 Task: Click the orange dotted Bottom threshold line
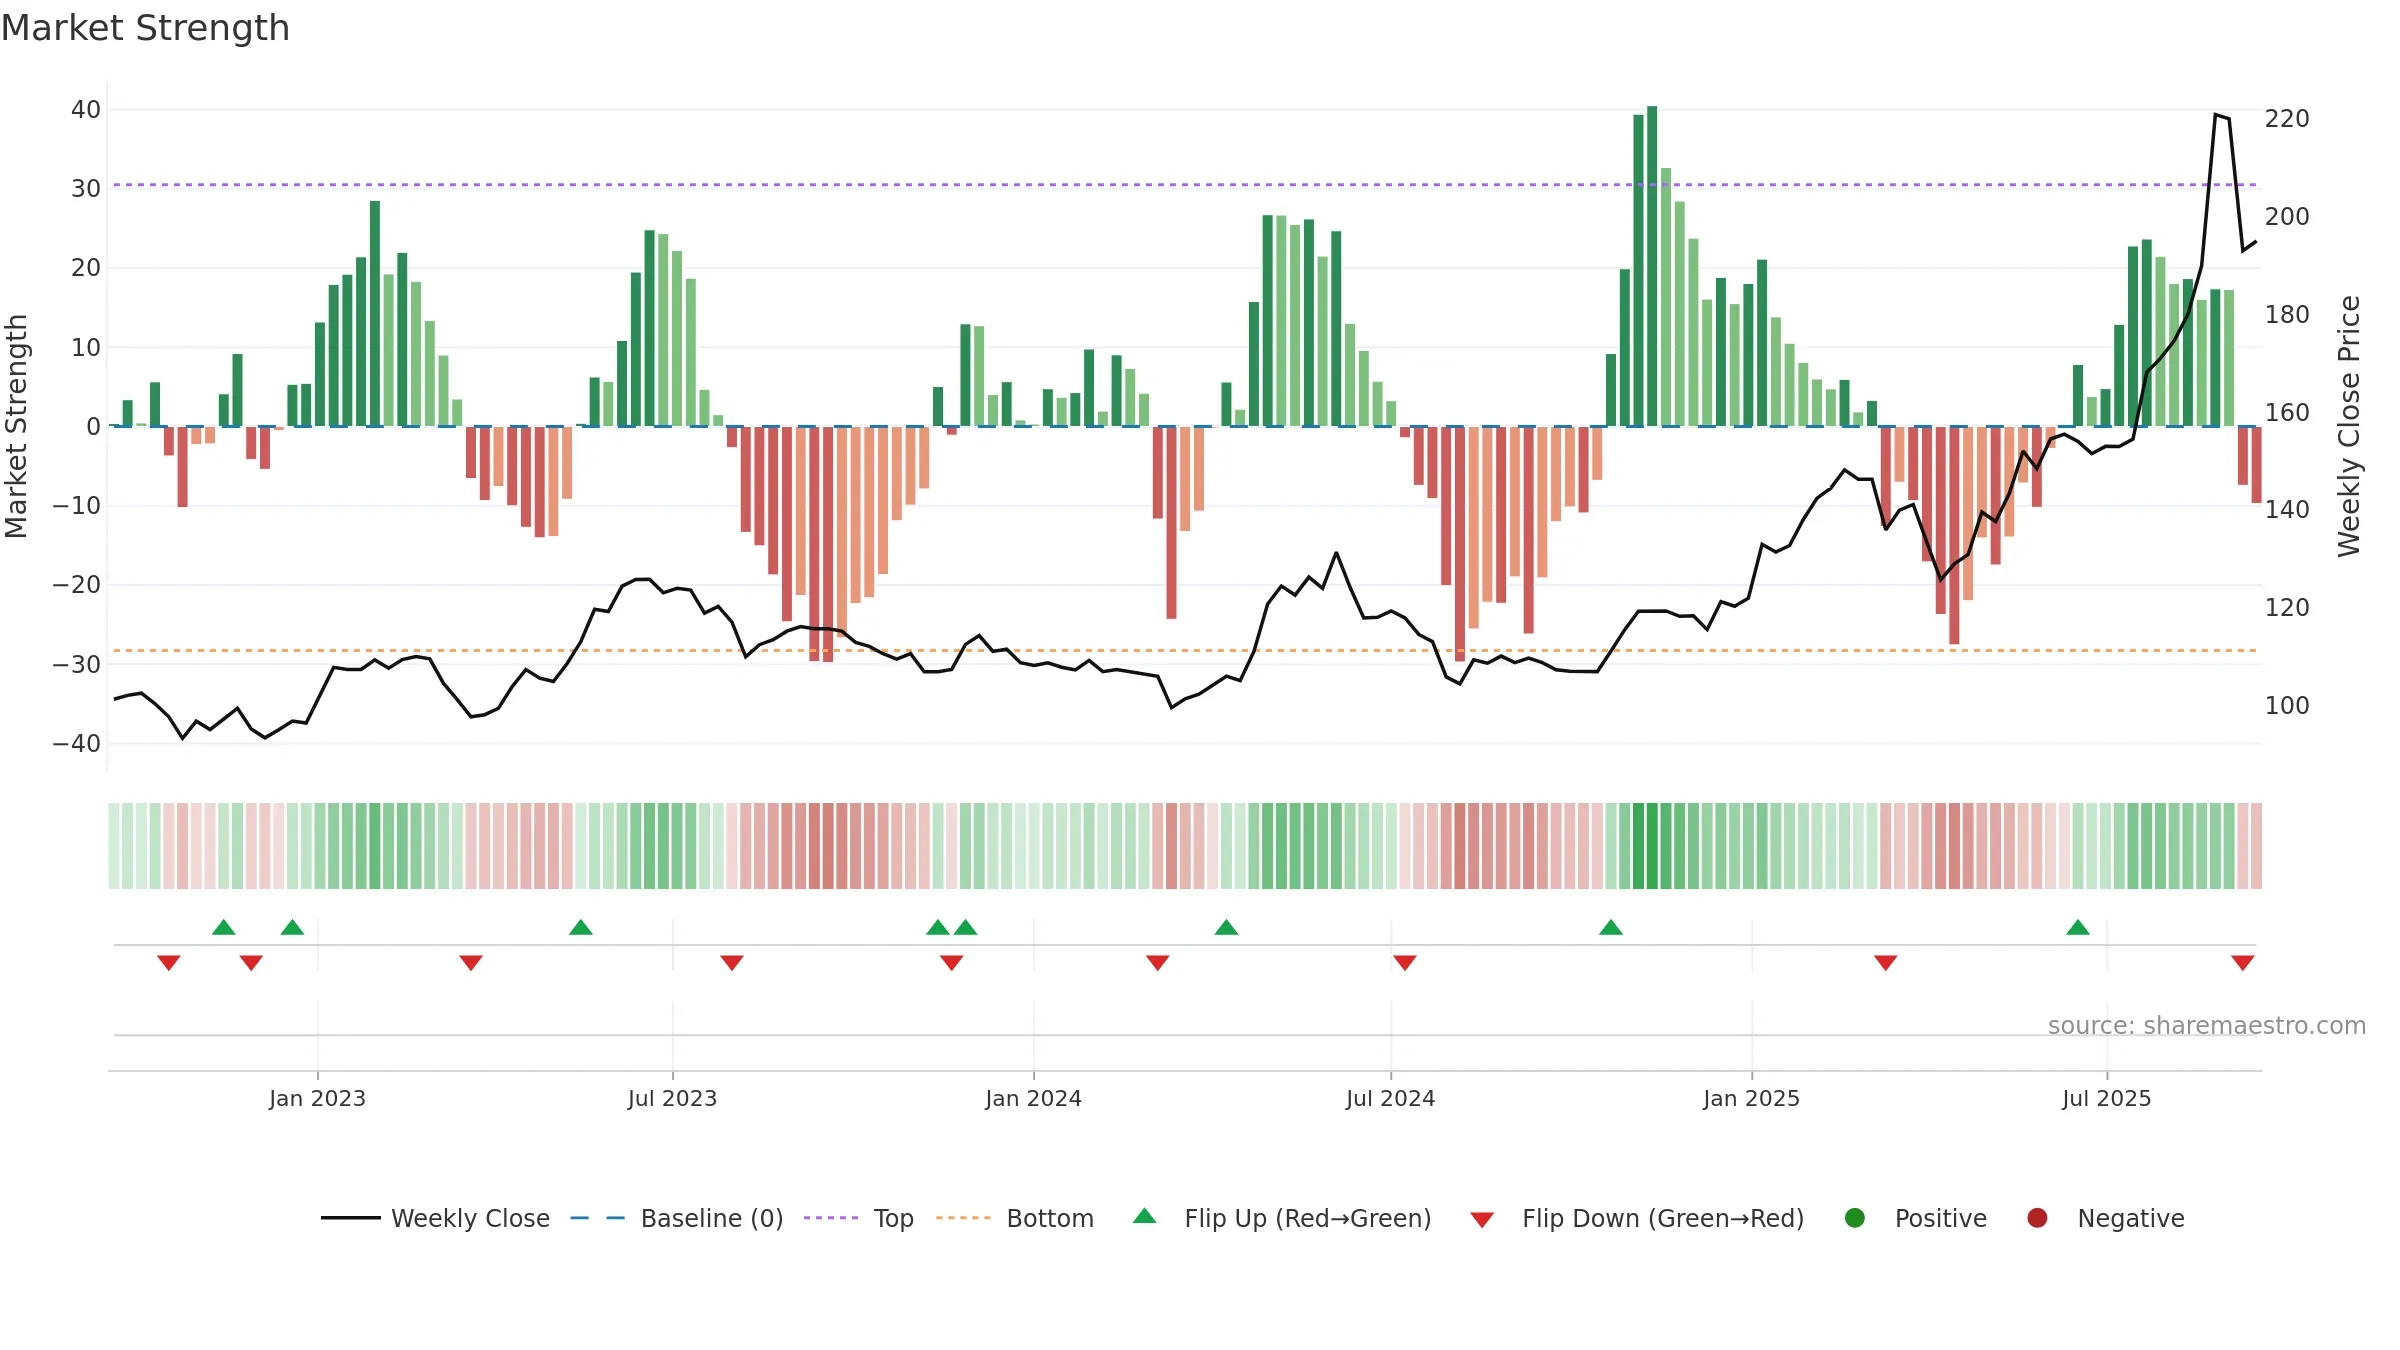(1184, 651)
